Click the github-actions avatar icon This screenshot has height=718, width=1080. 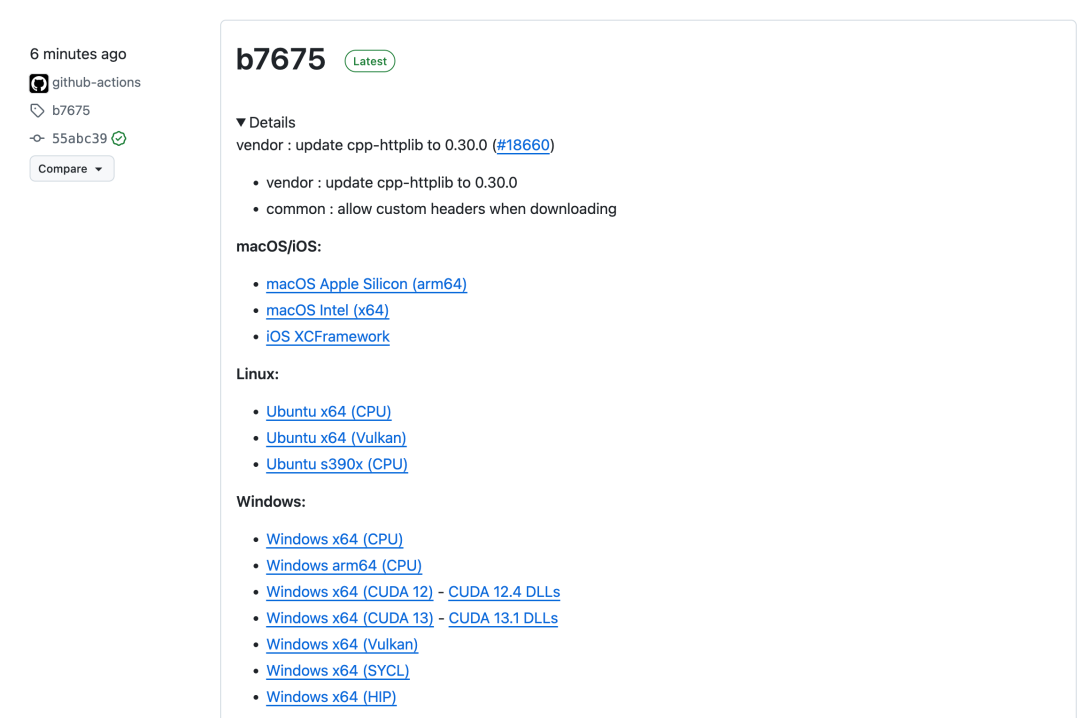pyautogui.click(x=39, y=83)
